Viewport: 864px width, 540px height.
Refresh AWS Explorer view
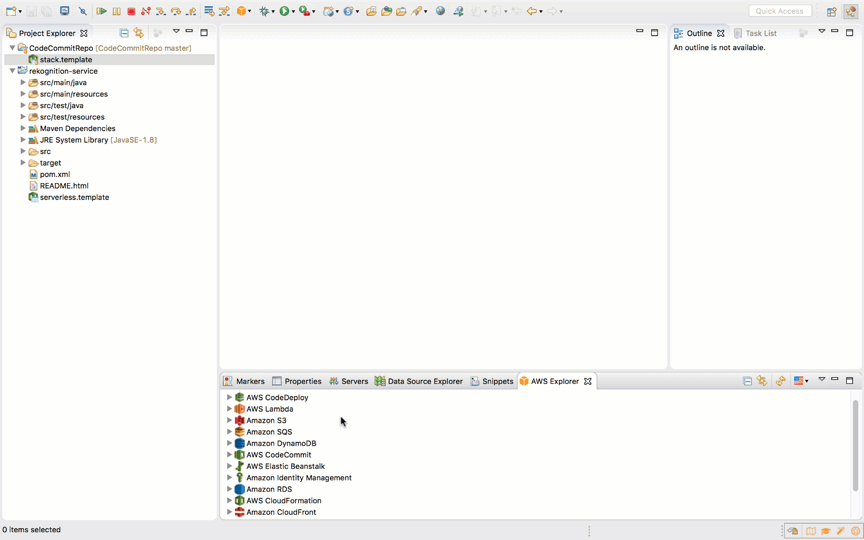[x=780, y=381]
